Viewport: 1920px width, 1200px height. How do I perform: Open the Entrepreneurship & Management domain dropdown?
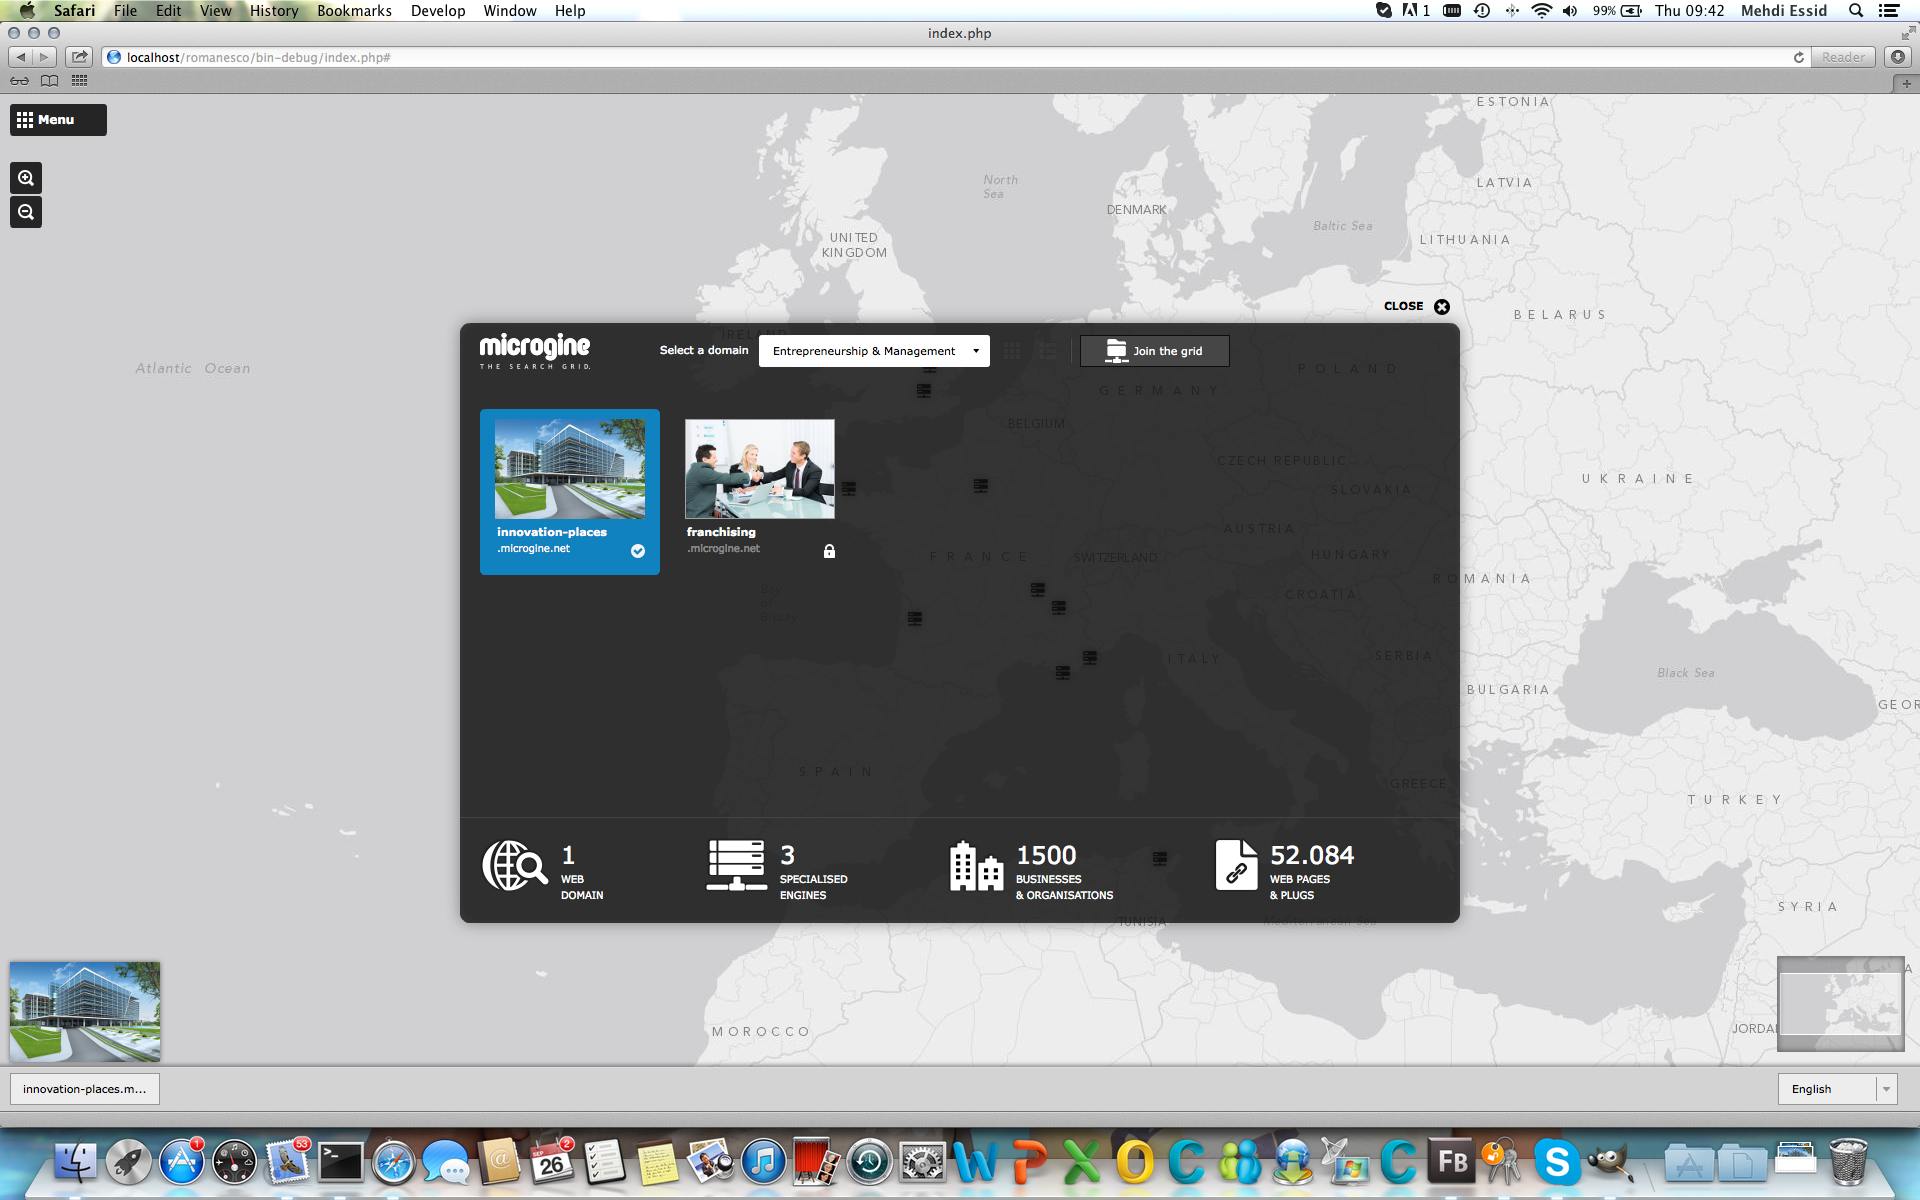click(874, 351)
